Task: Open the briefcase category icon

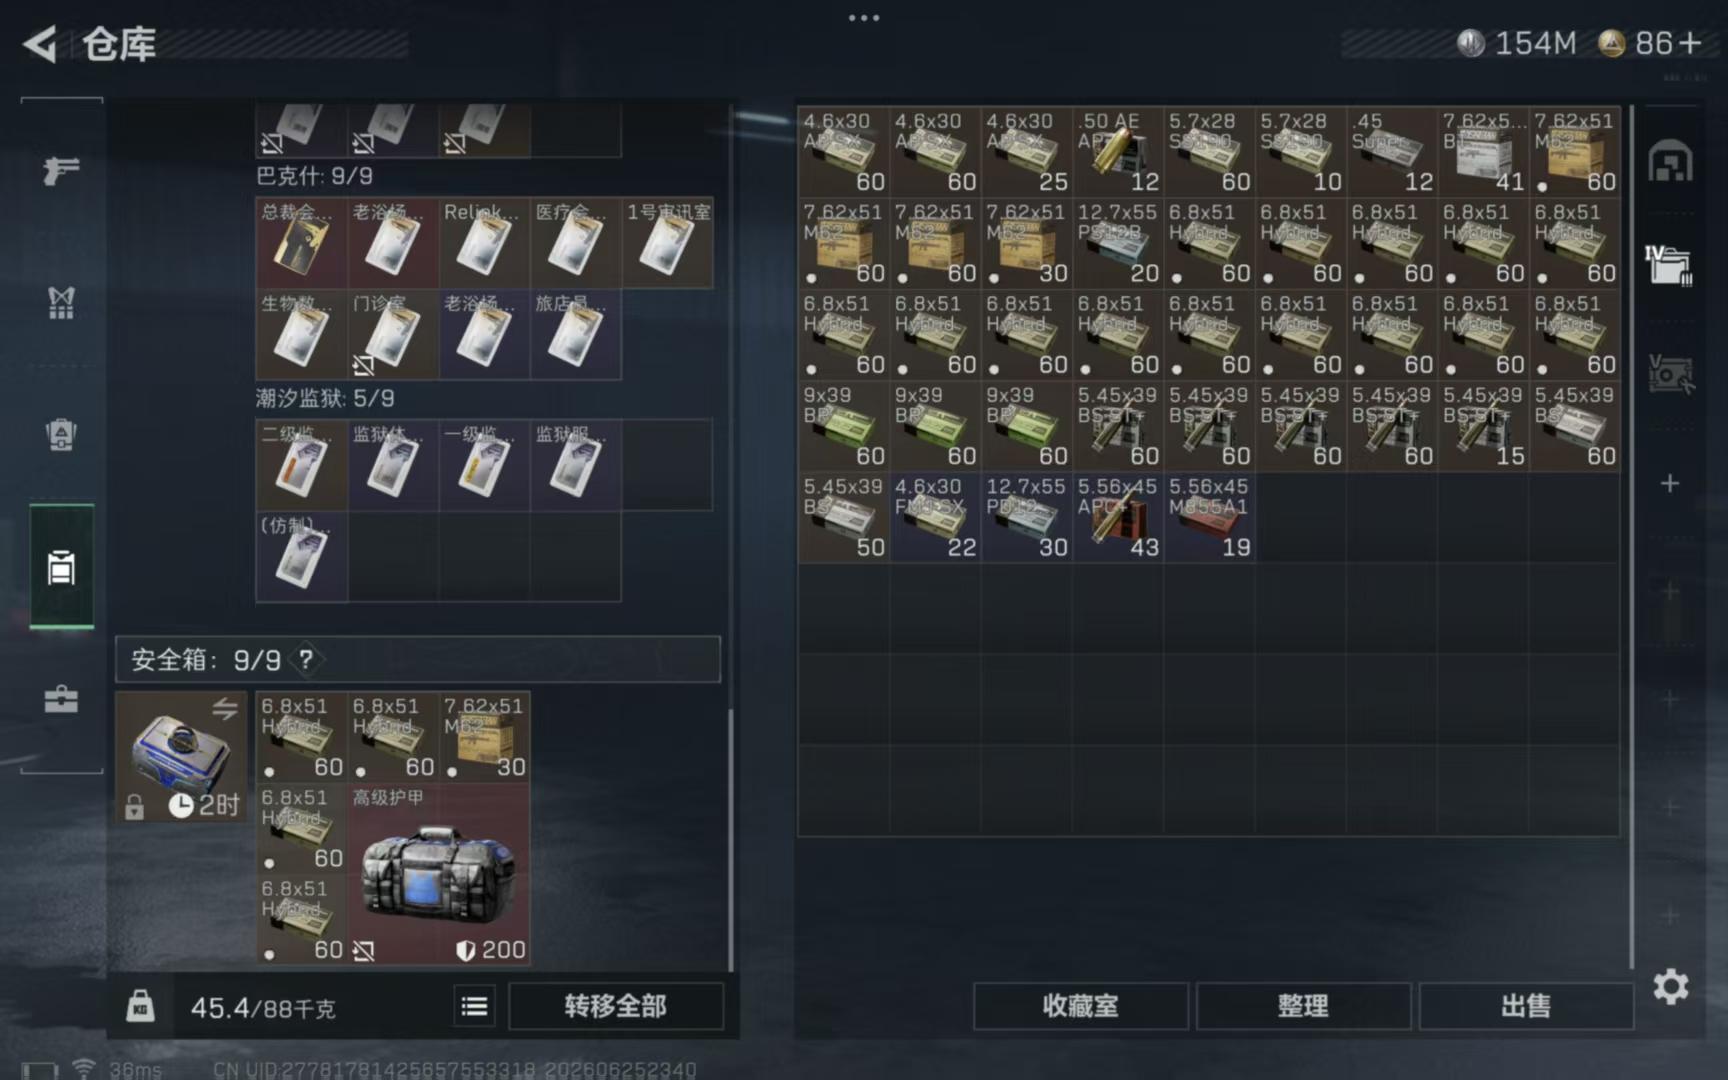Action: [61, 699]
